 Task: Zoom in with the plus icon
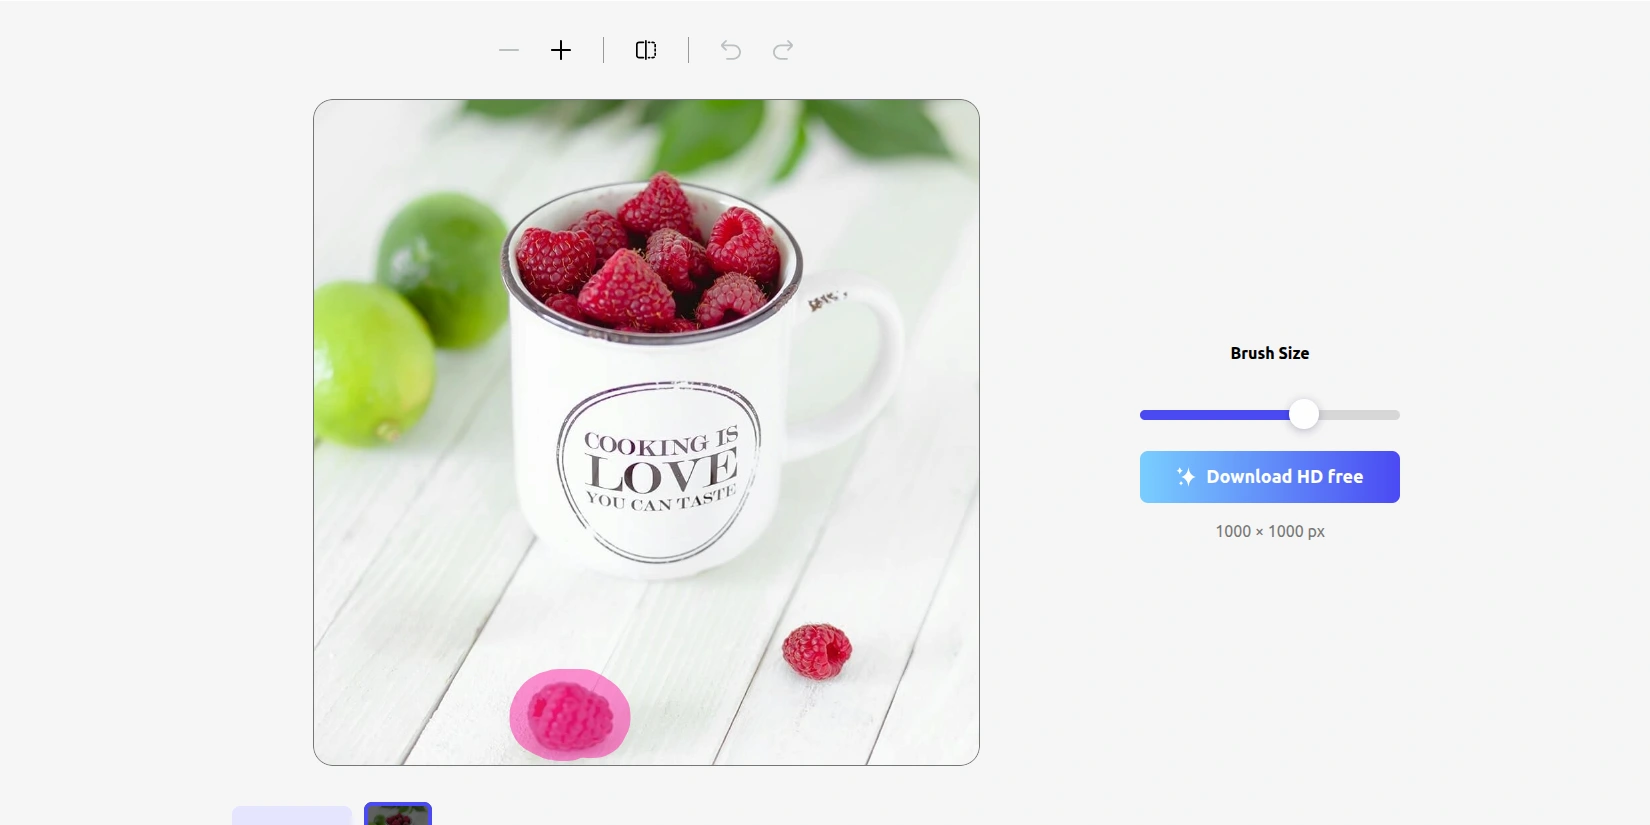pyautogui.click(x=561, y=50)
